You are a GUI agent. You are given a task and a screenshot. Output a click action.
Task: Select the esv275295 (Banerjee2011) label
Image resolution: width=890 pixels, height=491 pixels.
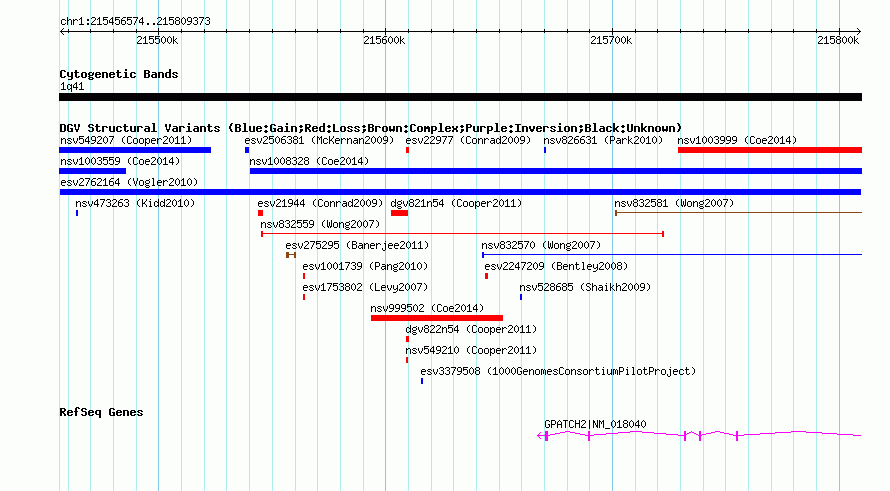click(357, 245)
